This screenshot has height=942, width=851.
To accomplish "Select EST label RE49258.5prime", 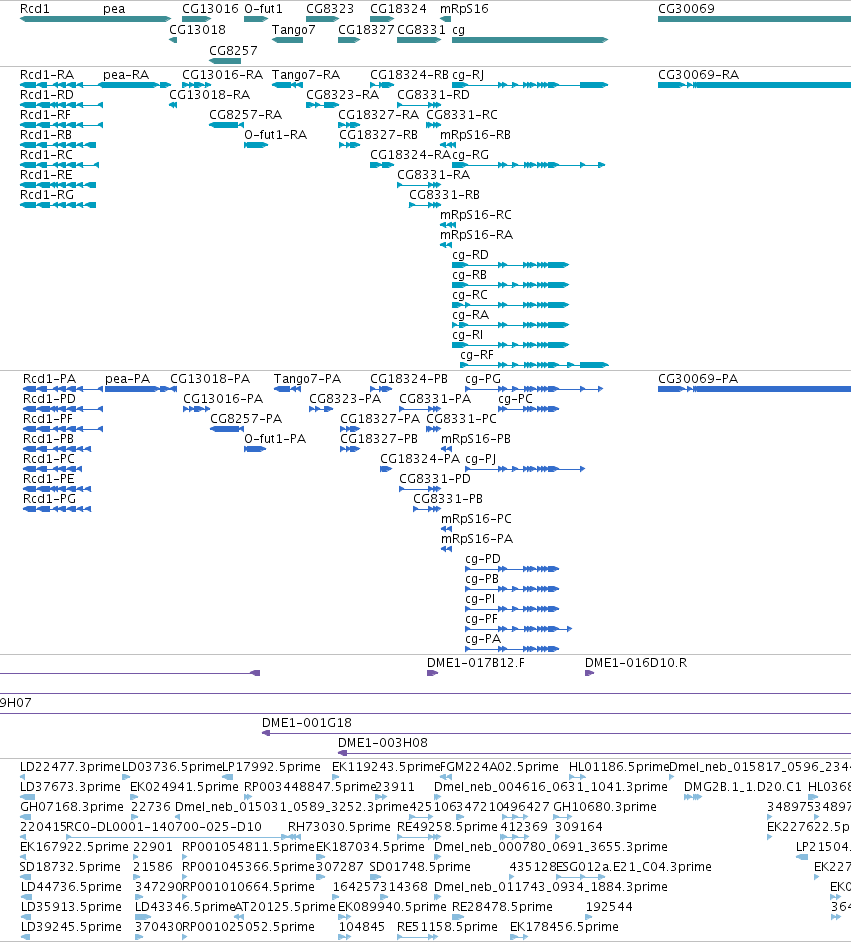I will (447, 827).
